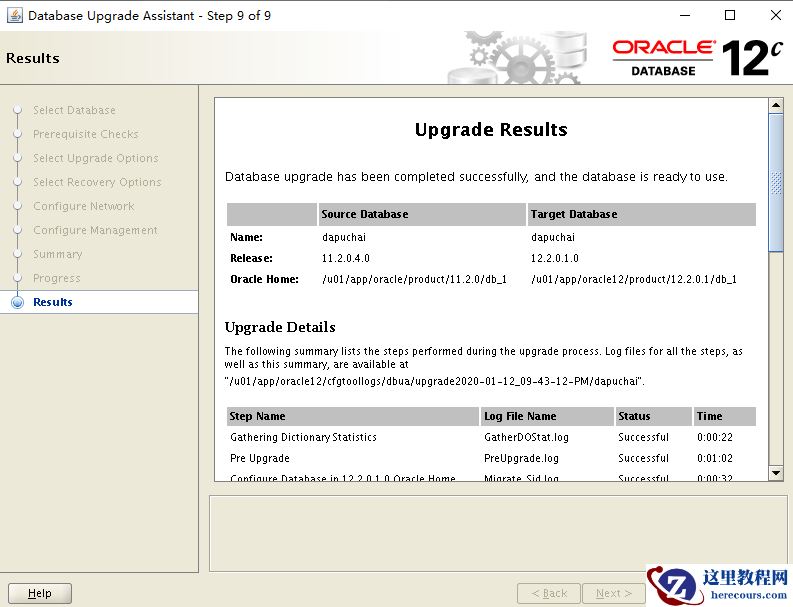Click the dbua log directory path text
Viewport: 793px width, 607px height.
click(434, 381)
